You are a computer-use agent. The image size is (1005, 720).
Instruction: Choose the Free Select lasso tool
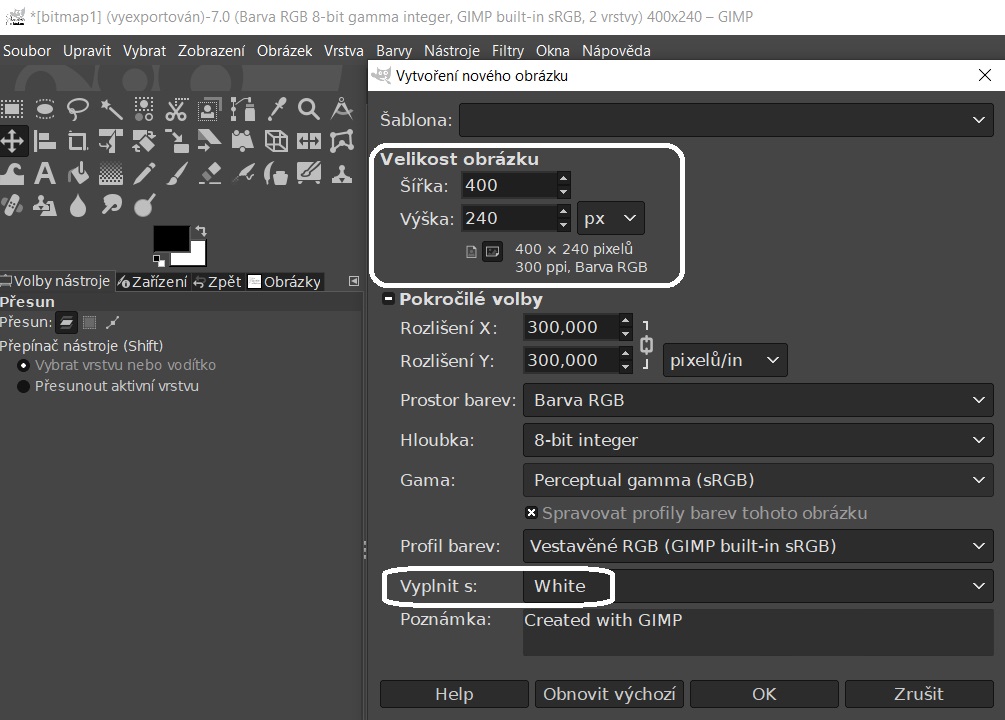coord(78,110)
